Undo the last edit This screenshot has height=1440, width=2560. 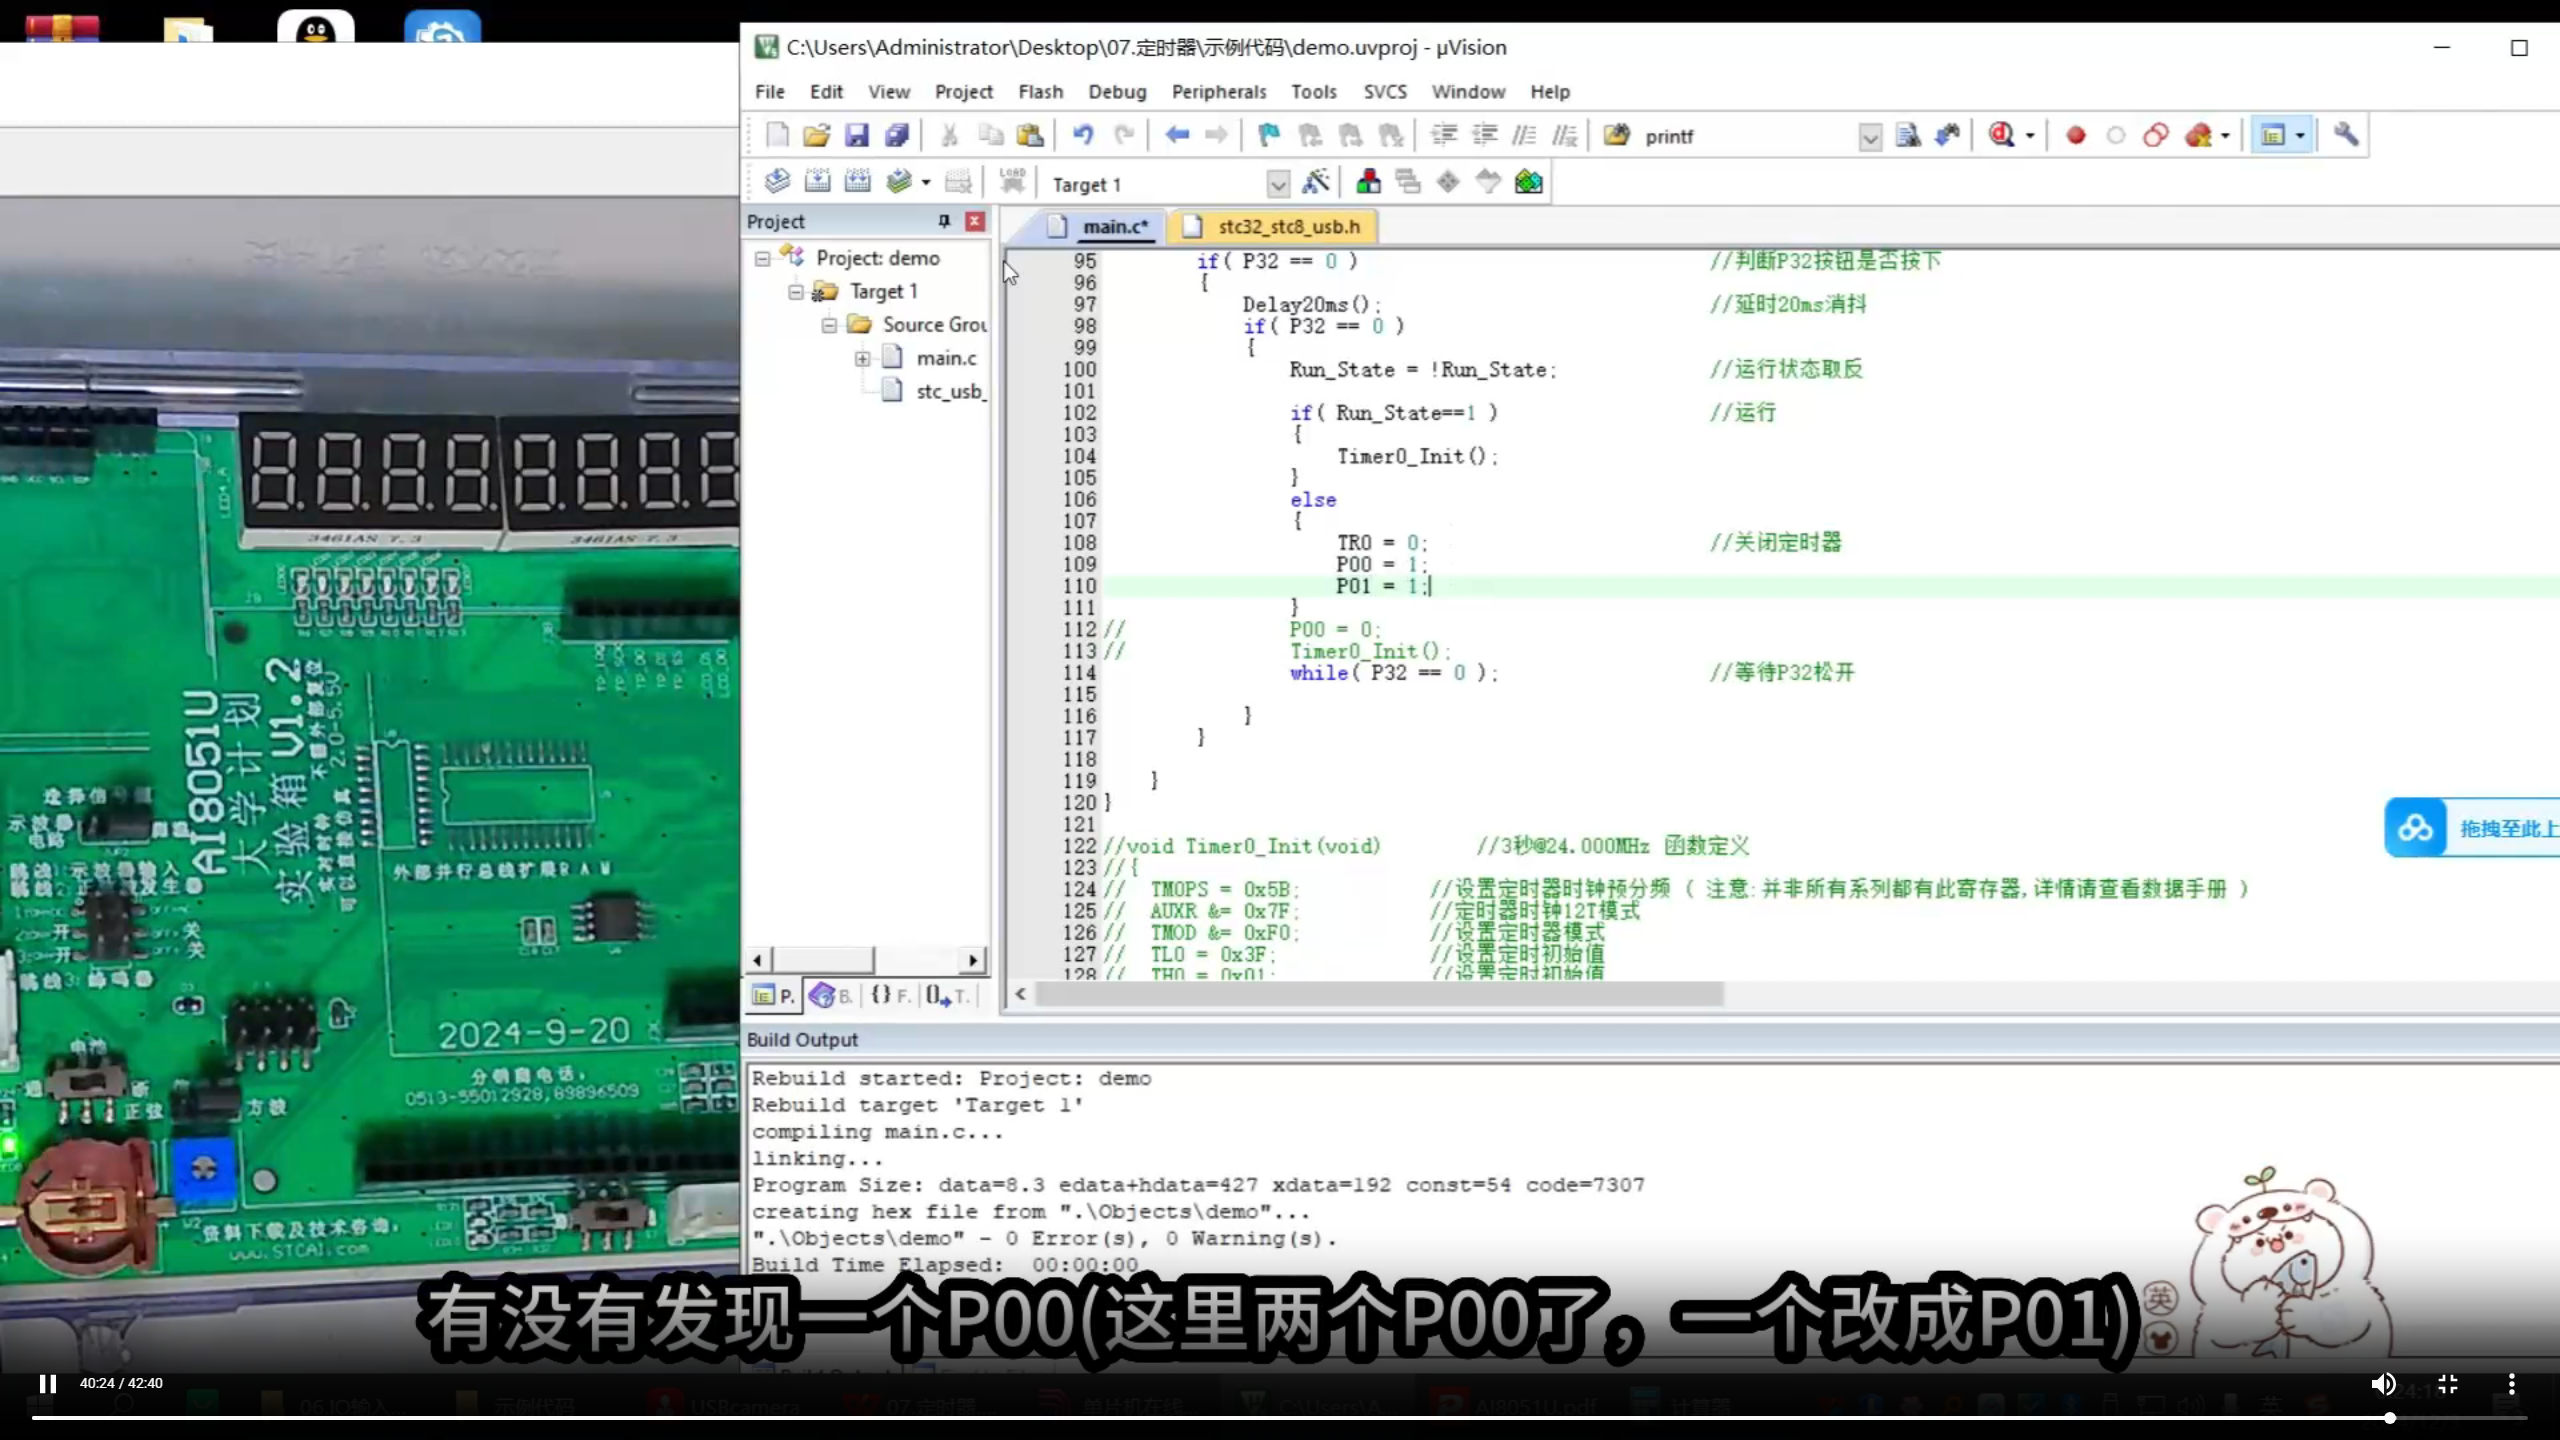point(1085,135)
